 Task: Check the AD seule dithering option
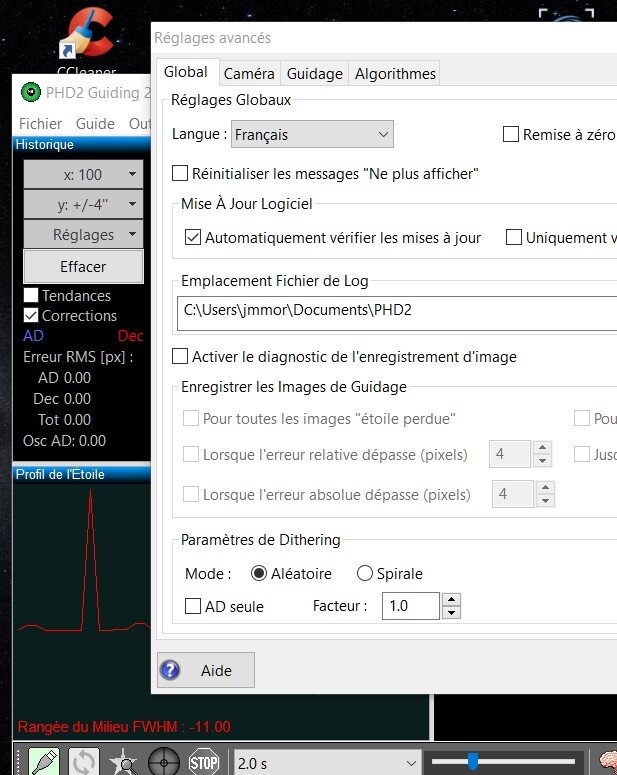193,606
